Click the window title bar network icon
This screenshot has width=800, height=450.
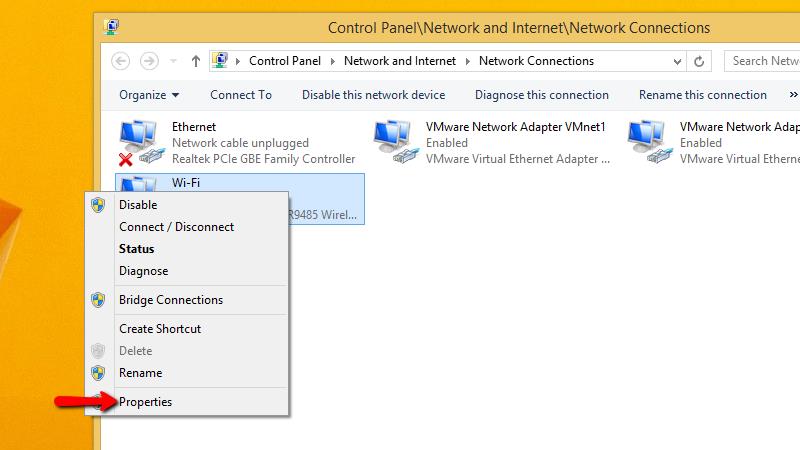(x=111, y=27)
